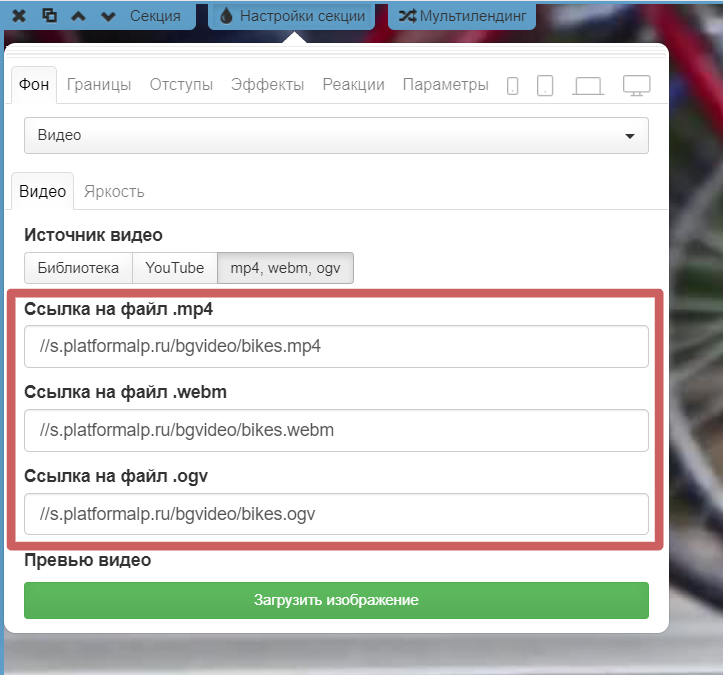Click the .ogv file link field
723x675 pixels.
point(336,515)
